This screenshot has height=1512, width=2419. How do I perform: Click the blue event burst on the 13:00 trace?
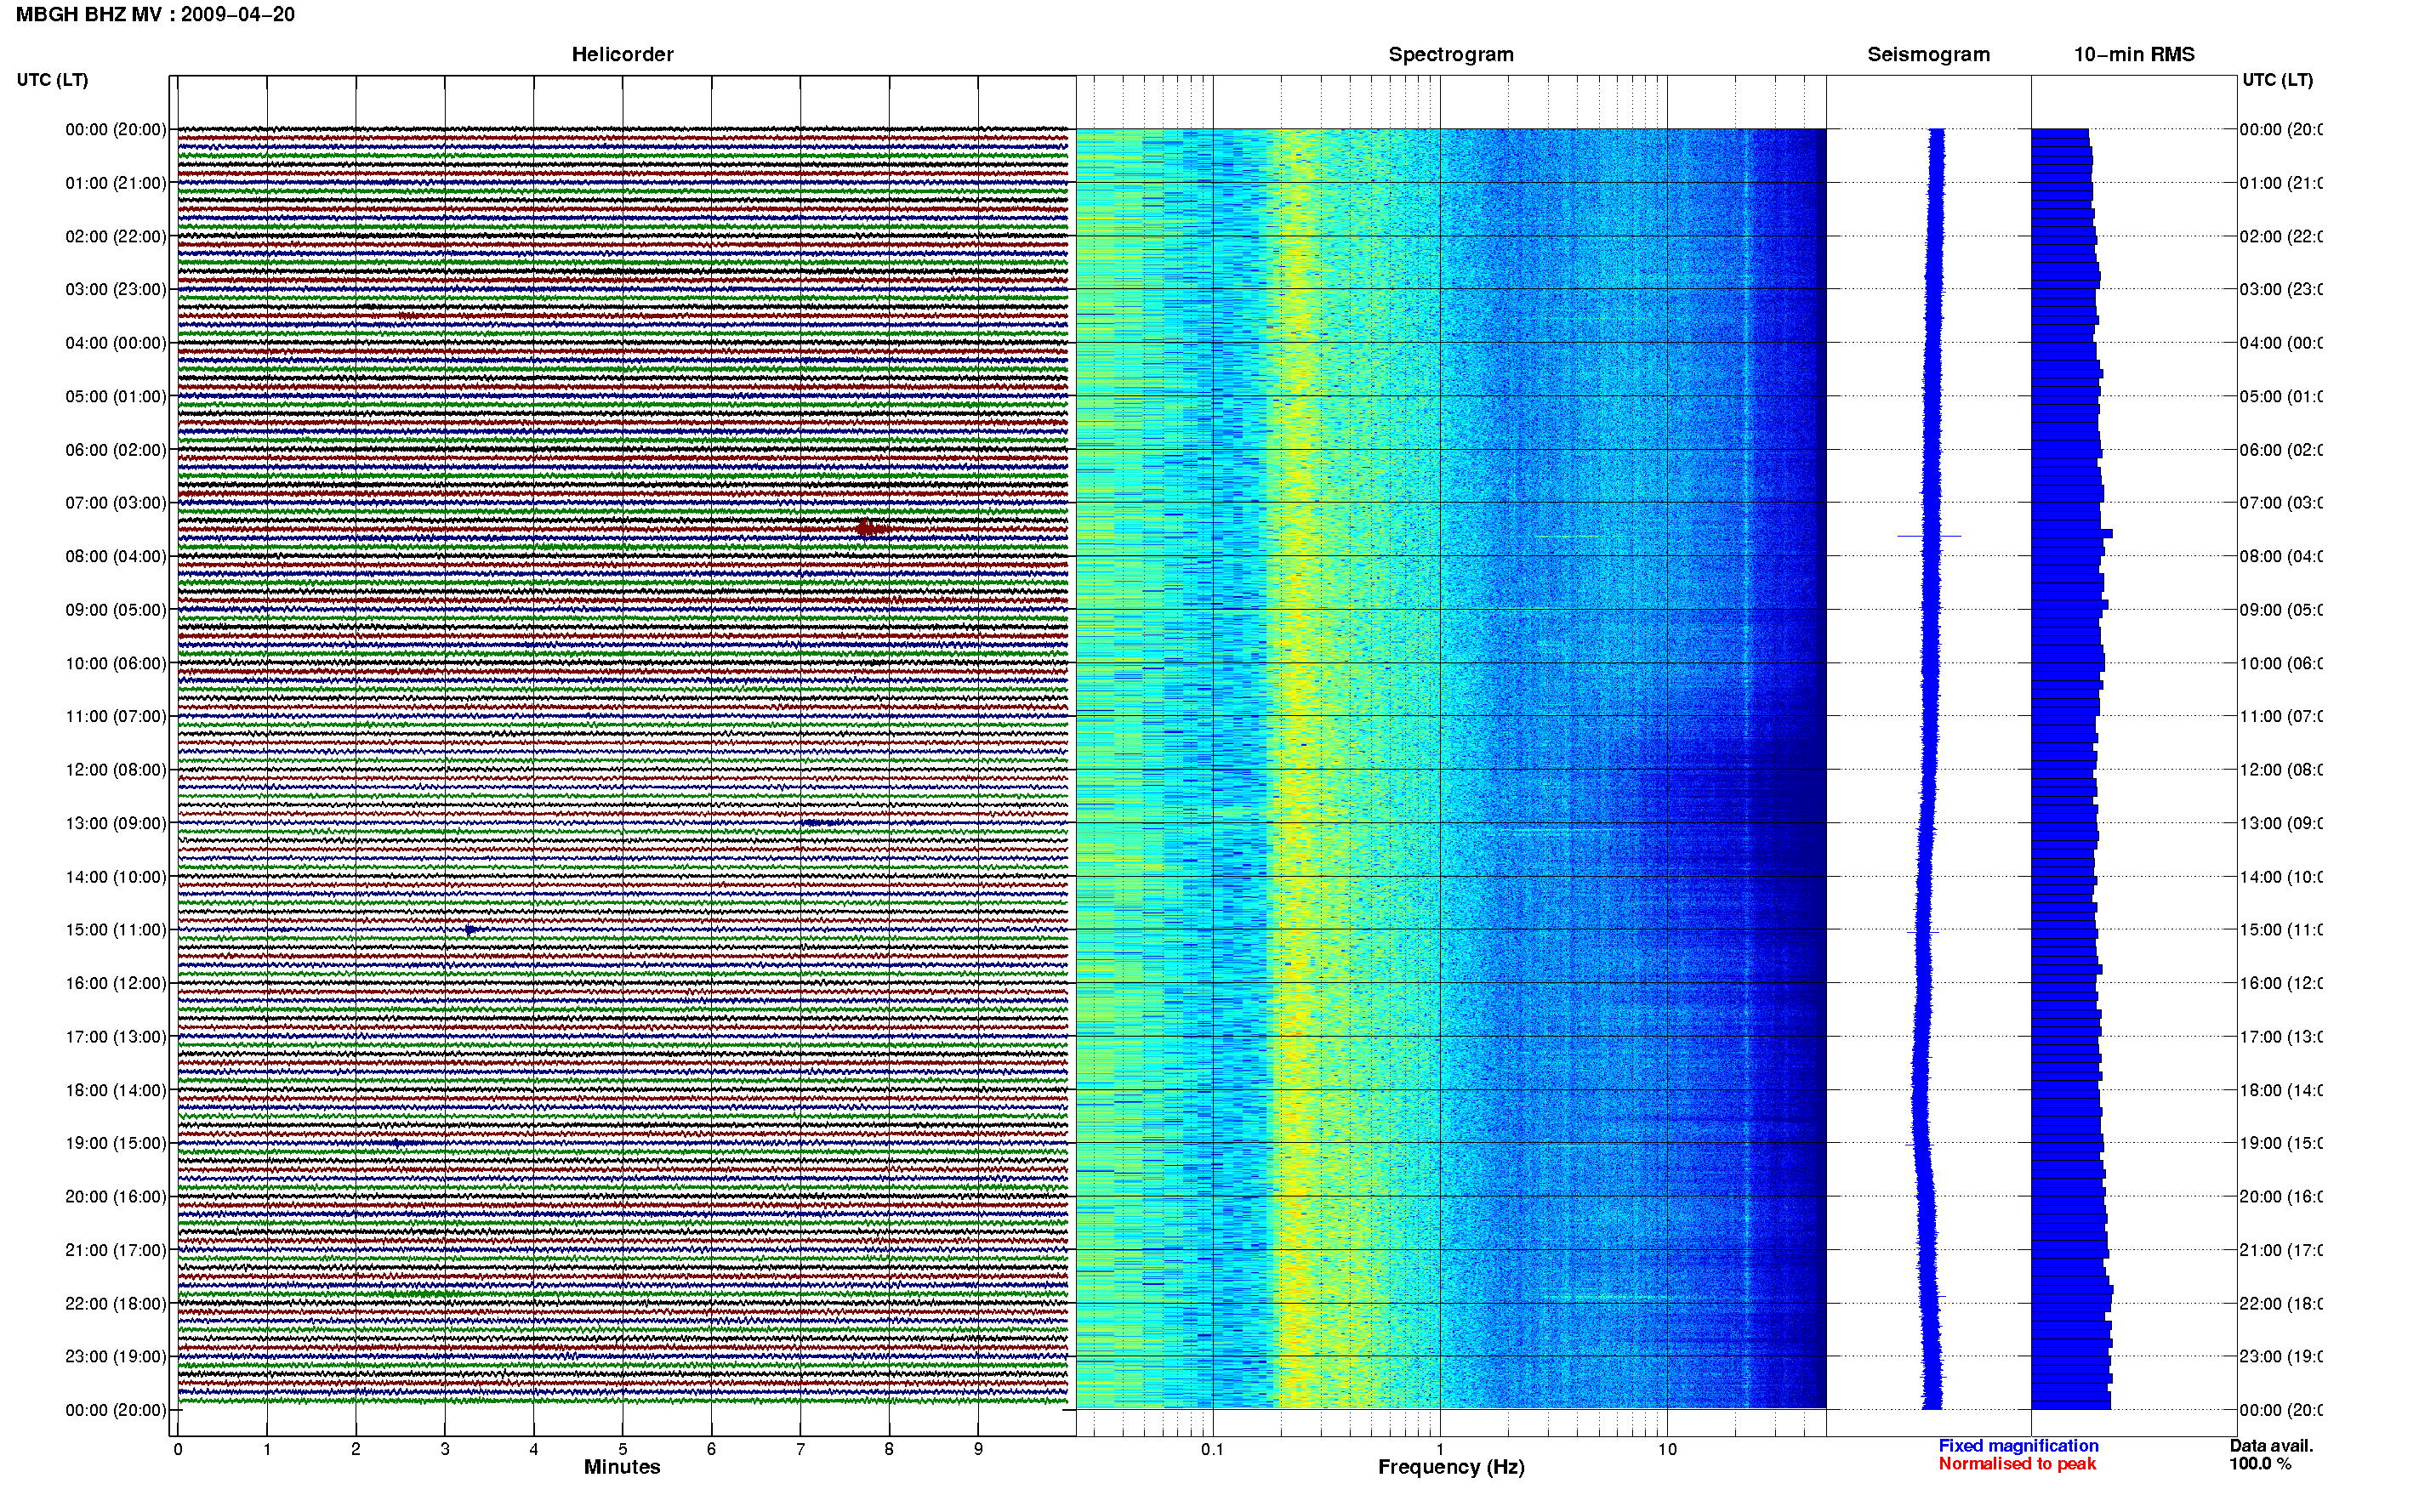coord(820,823)
